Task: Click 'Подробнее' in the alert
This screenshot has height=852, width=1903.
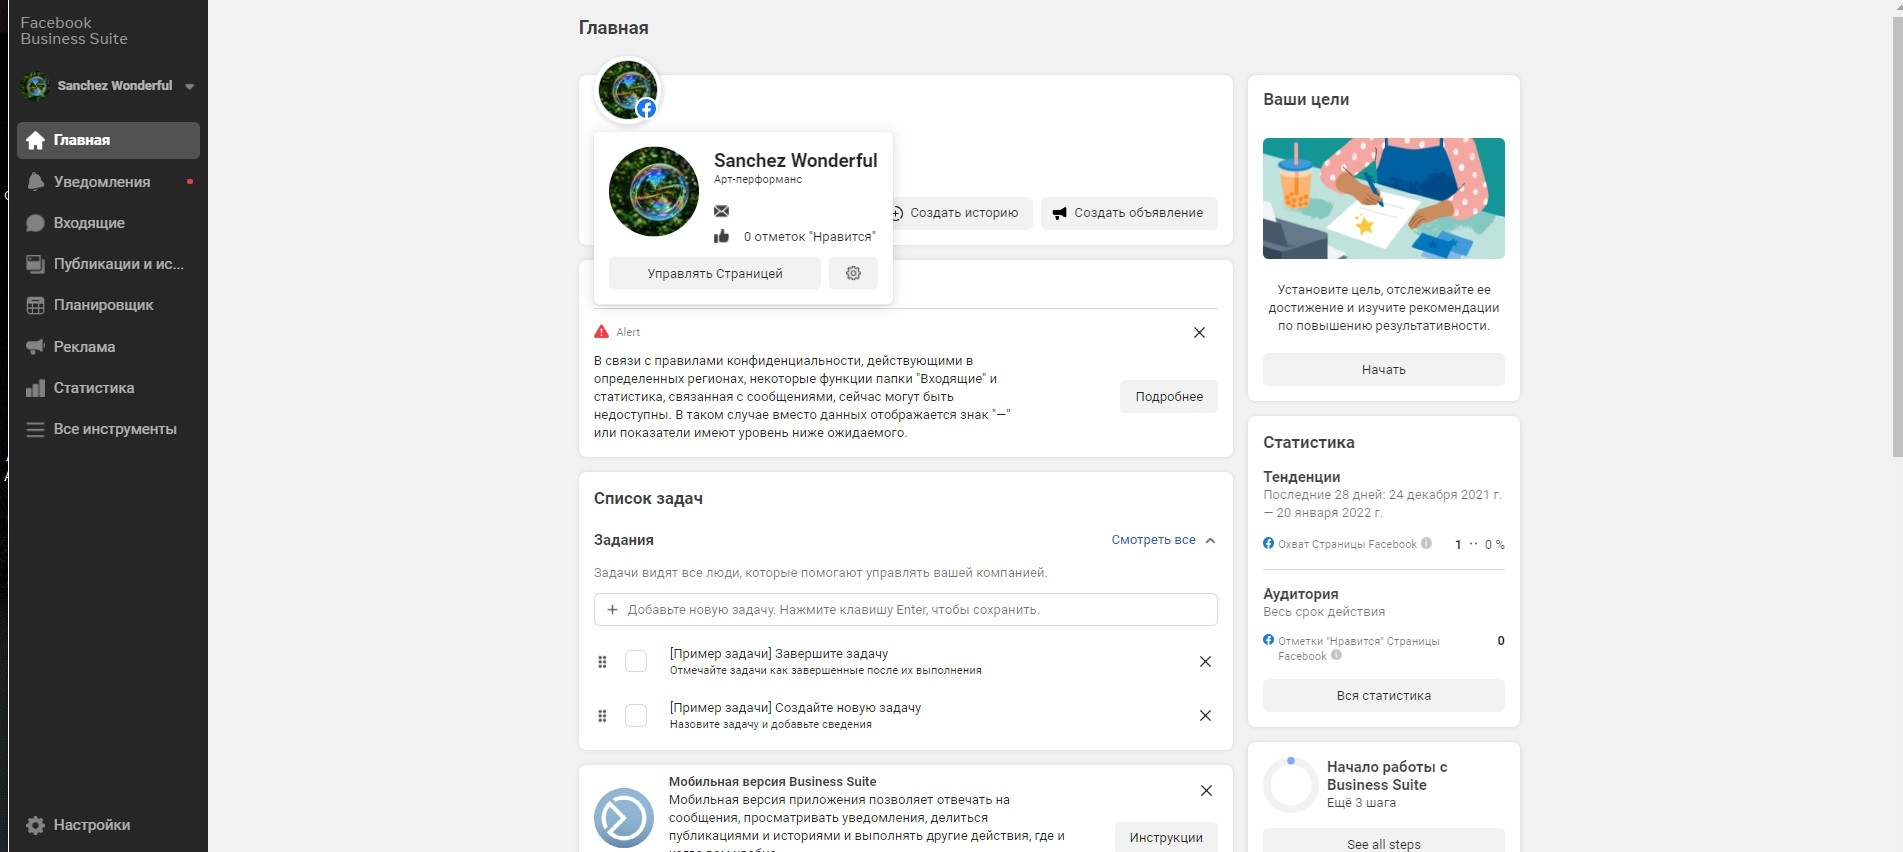Action: pyautogui.click(x=1169, y=397)
